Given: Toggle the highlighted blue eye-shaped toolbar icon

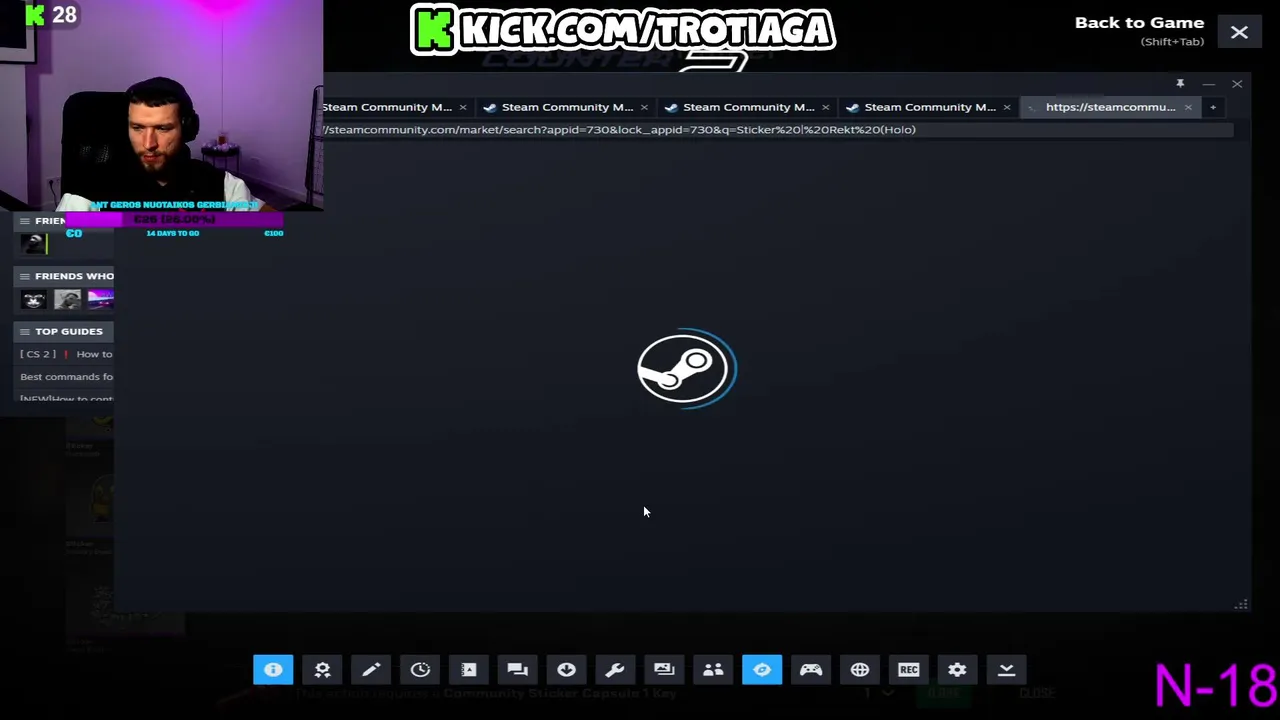Looking at the screenshot, I should [762, 670].
